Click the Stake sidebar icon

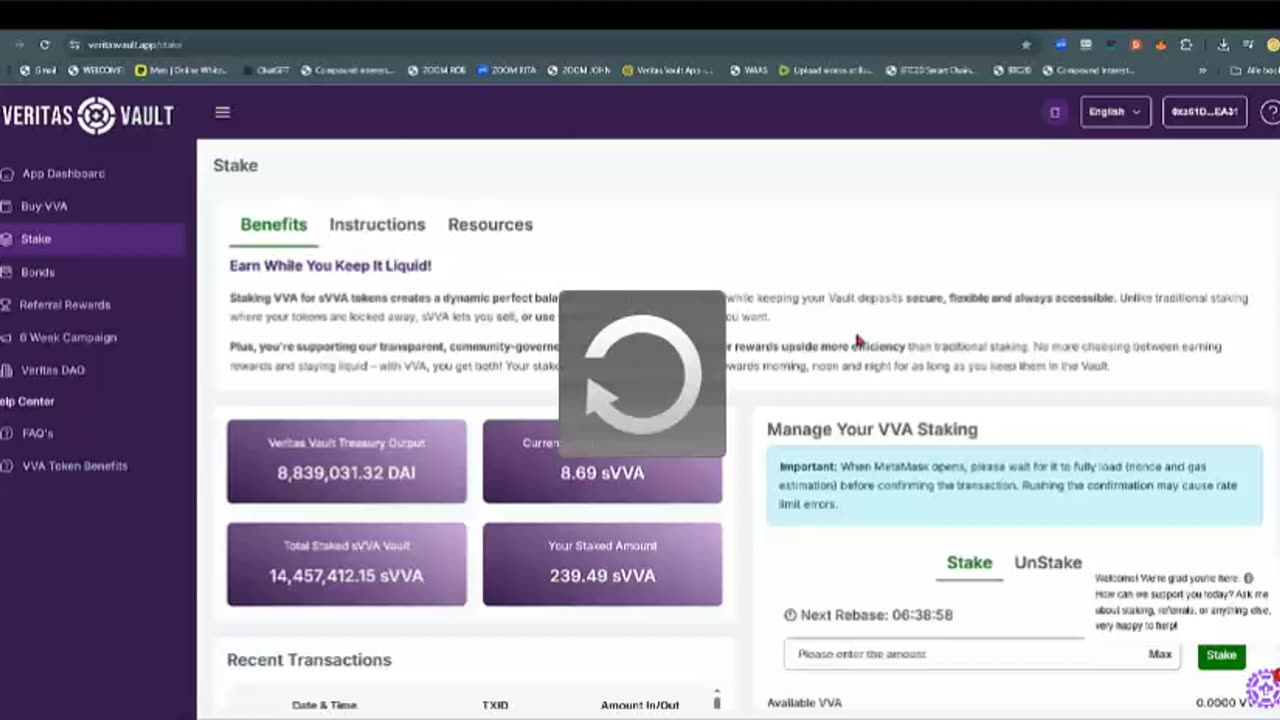coord(8,239)
